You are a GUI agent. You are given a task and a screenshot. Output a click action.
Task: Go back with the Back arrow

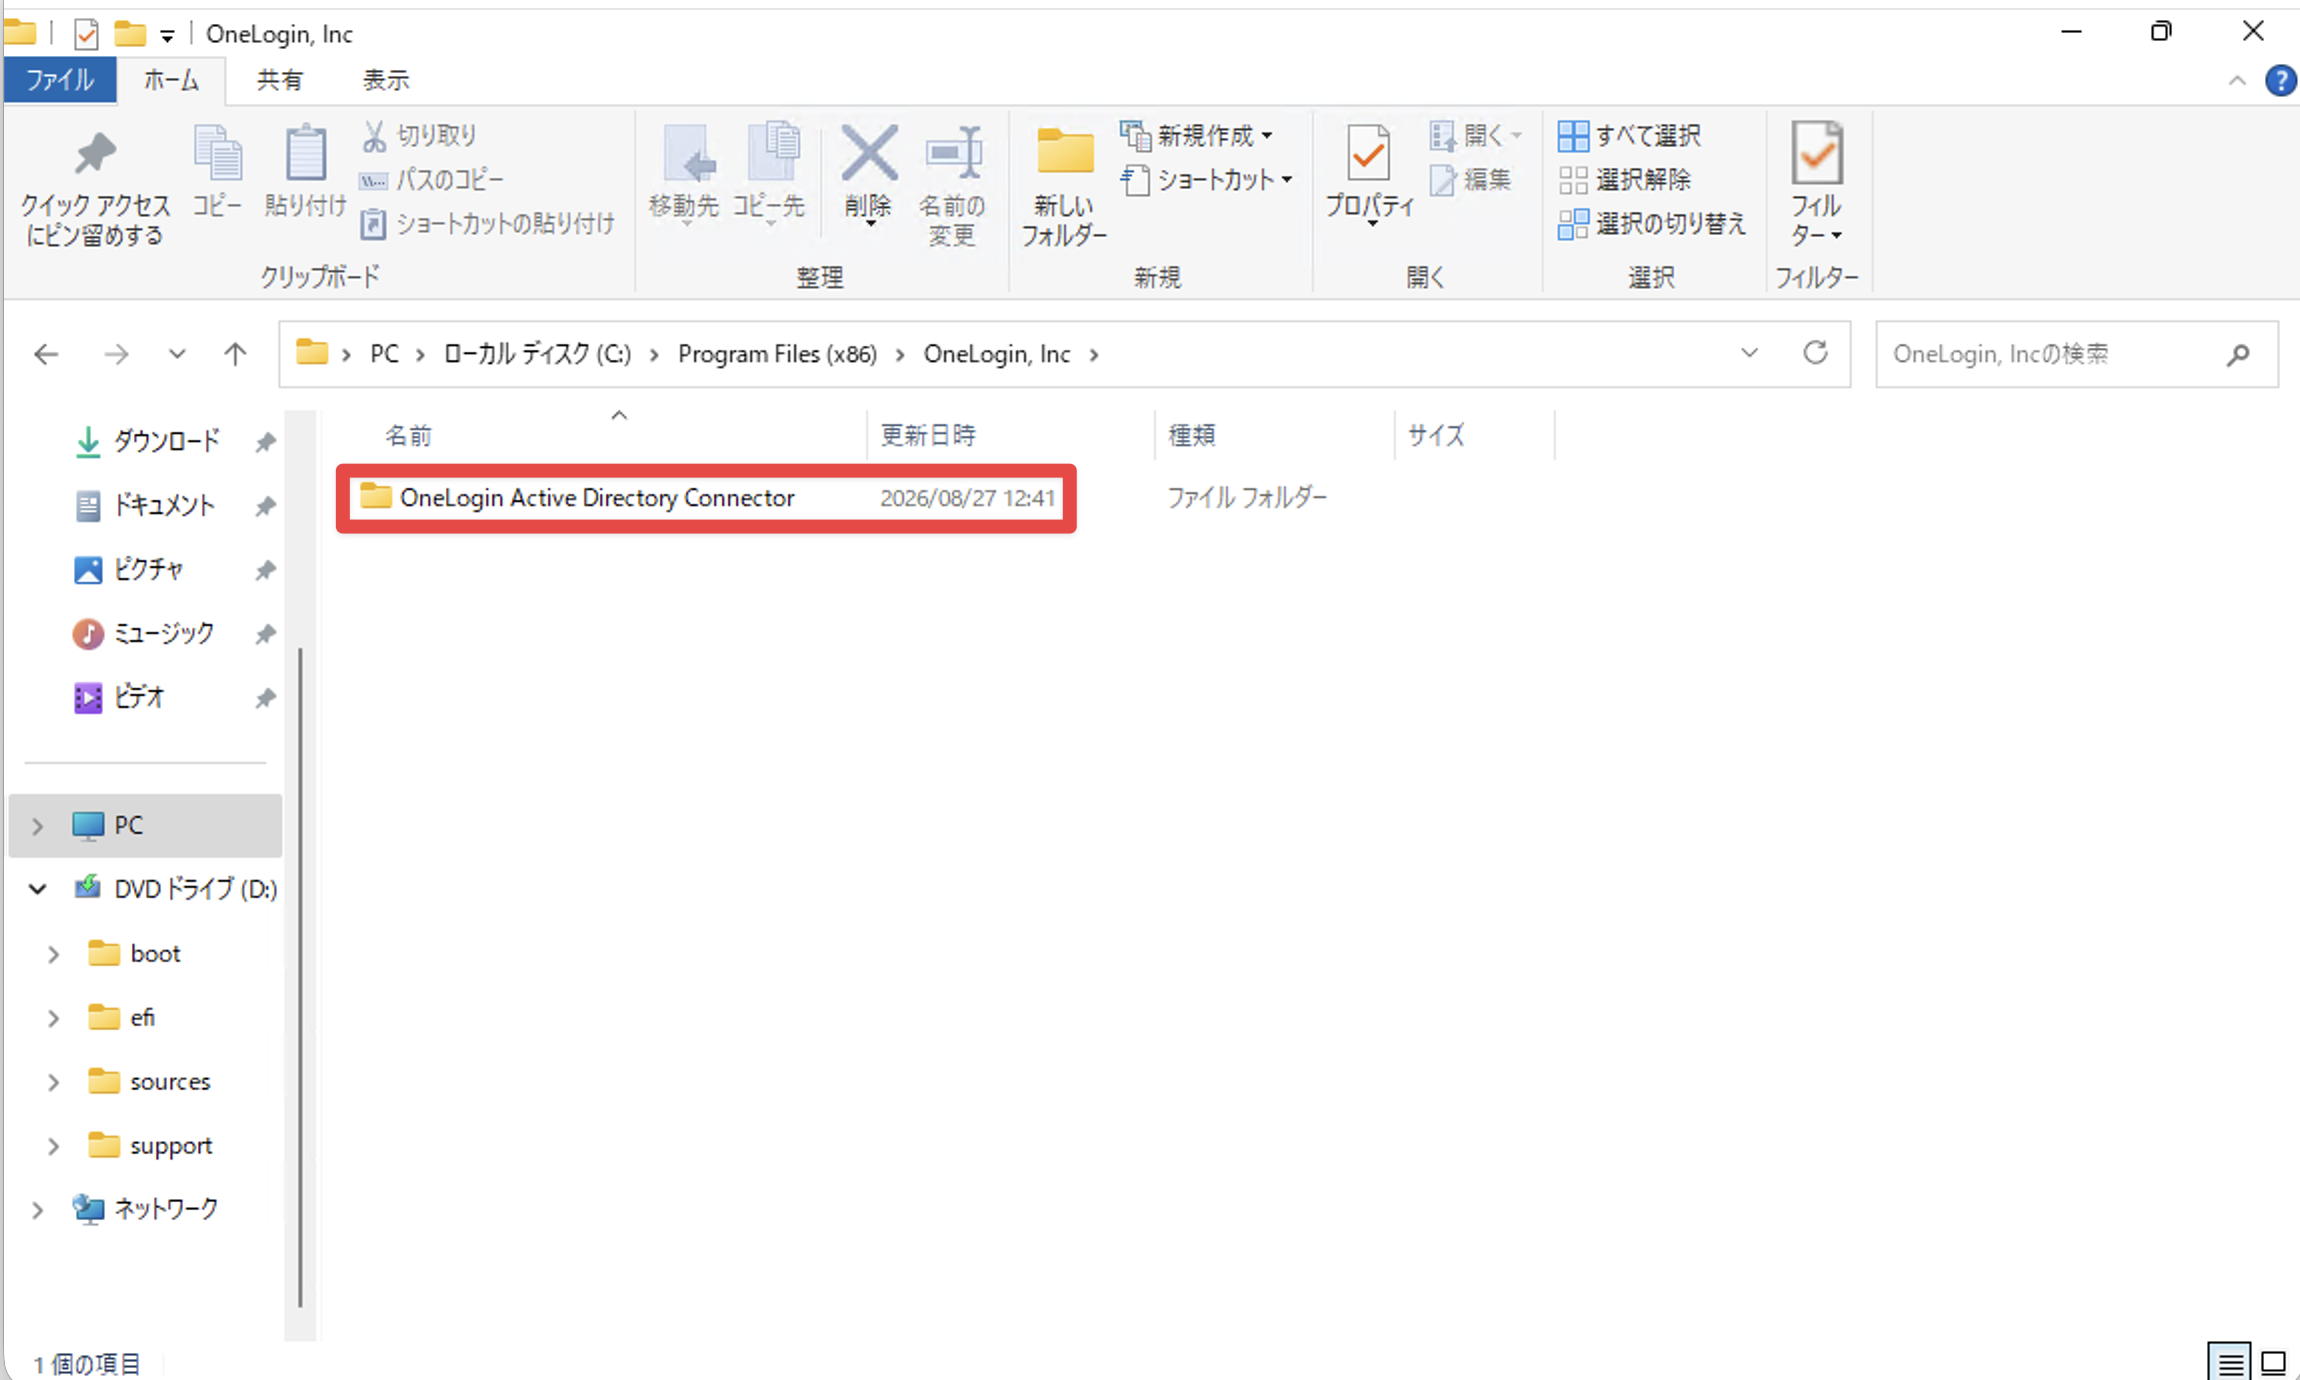46,354
